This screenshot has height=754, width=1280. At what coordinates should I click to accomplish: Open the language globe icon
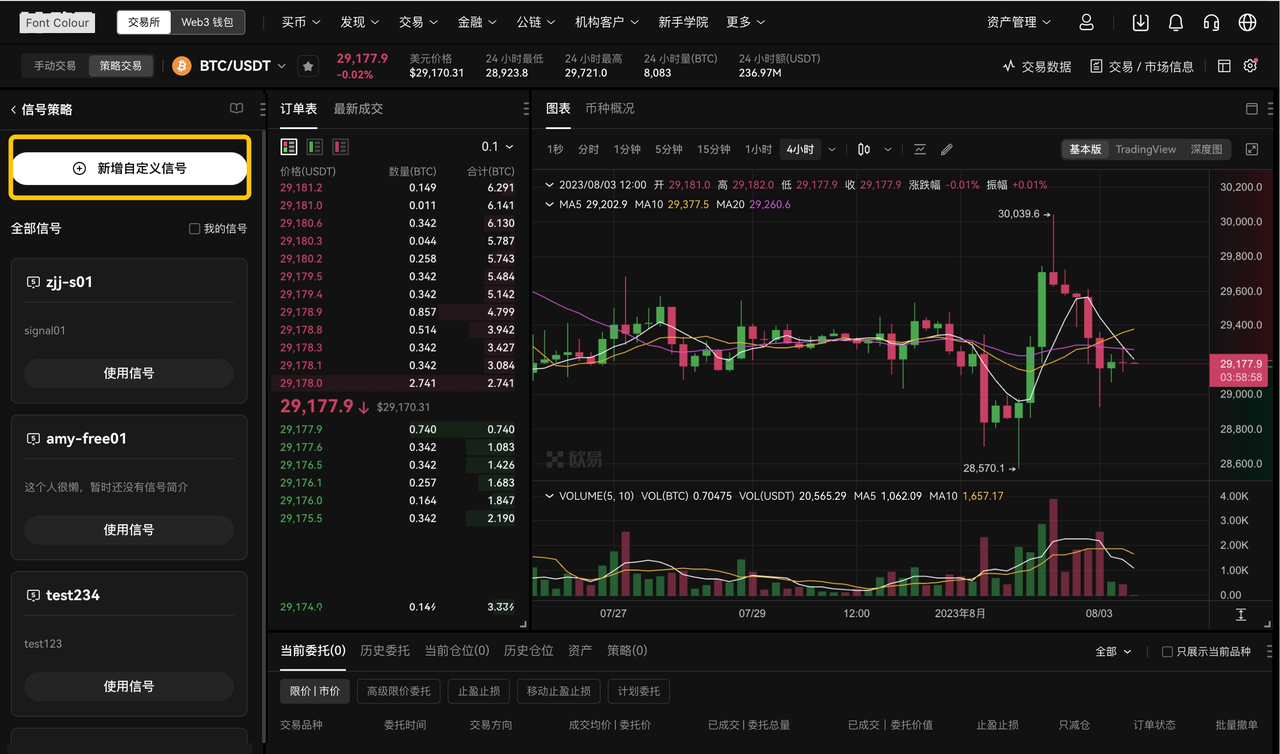click(x=1247, y=22)
